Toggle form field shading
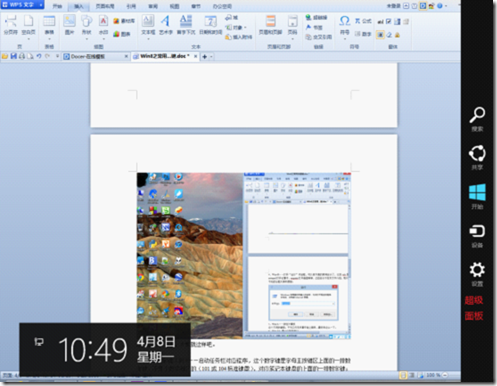497x386 pixels. pyautogui.click(x=380, y=35)
